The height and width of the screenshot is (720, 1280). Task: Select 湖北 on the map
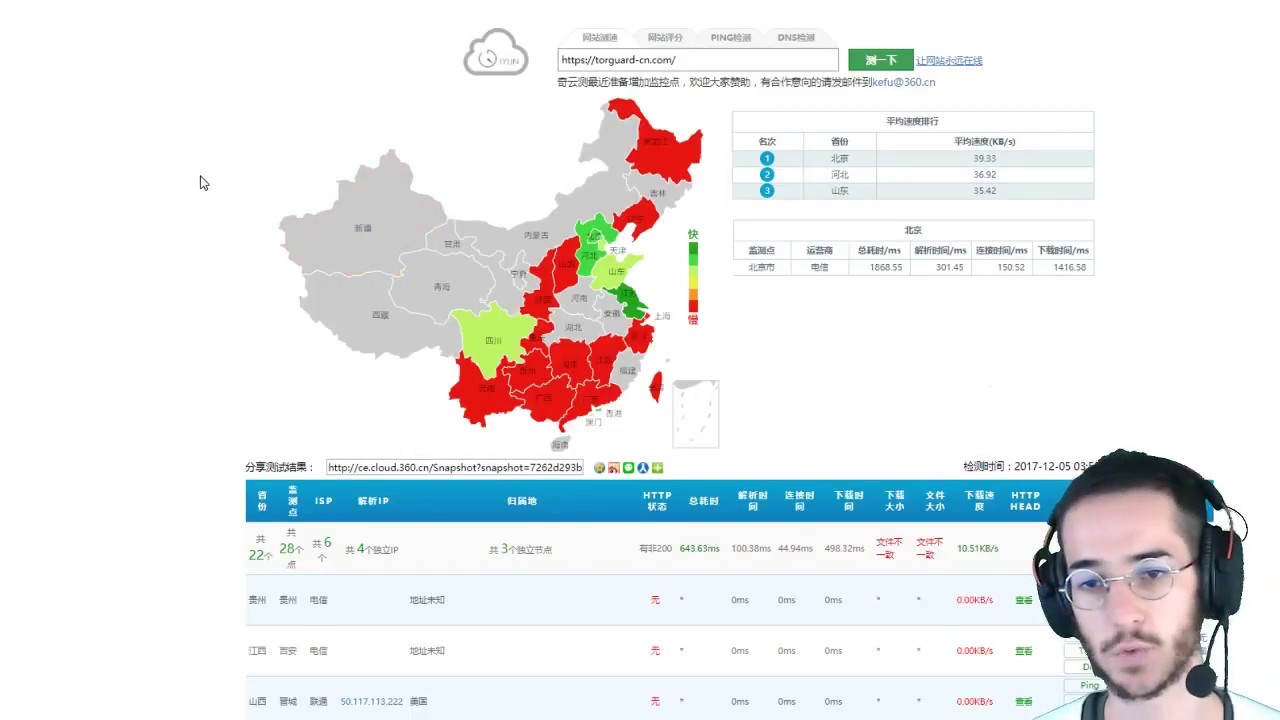[573, 327]
